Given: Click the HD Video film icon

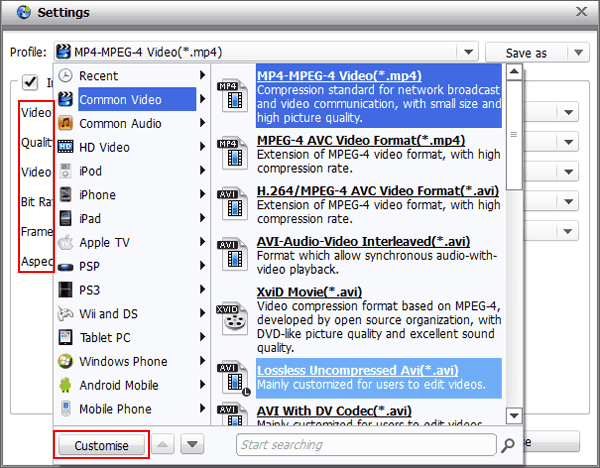Looking at the screenshot, I should [x=65, y=147].
